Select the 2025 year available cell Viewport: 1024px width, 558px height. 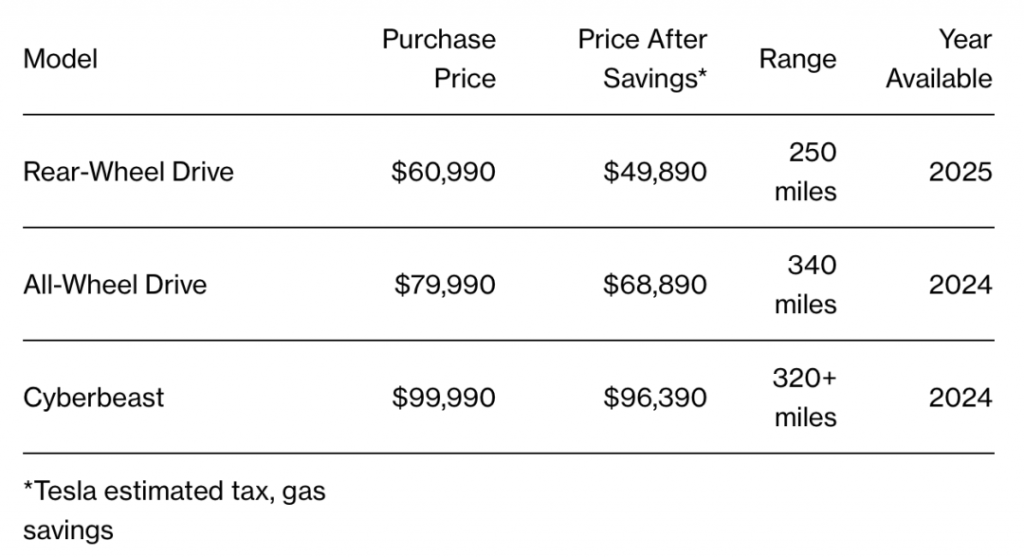(960, 172)
